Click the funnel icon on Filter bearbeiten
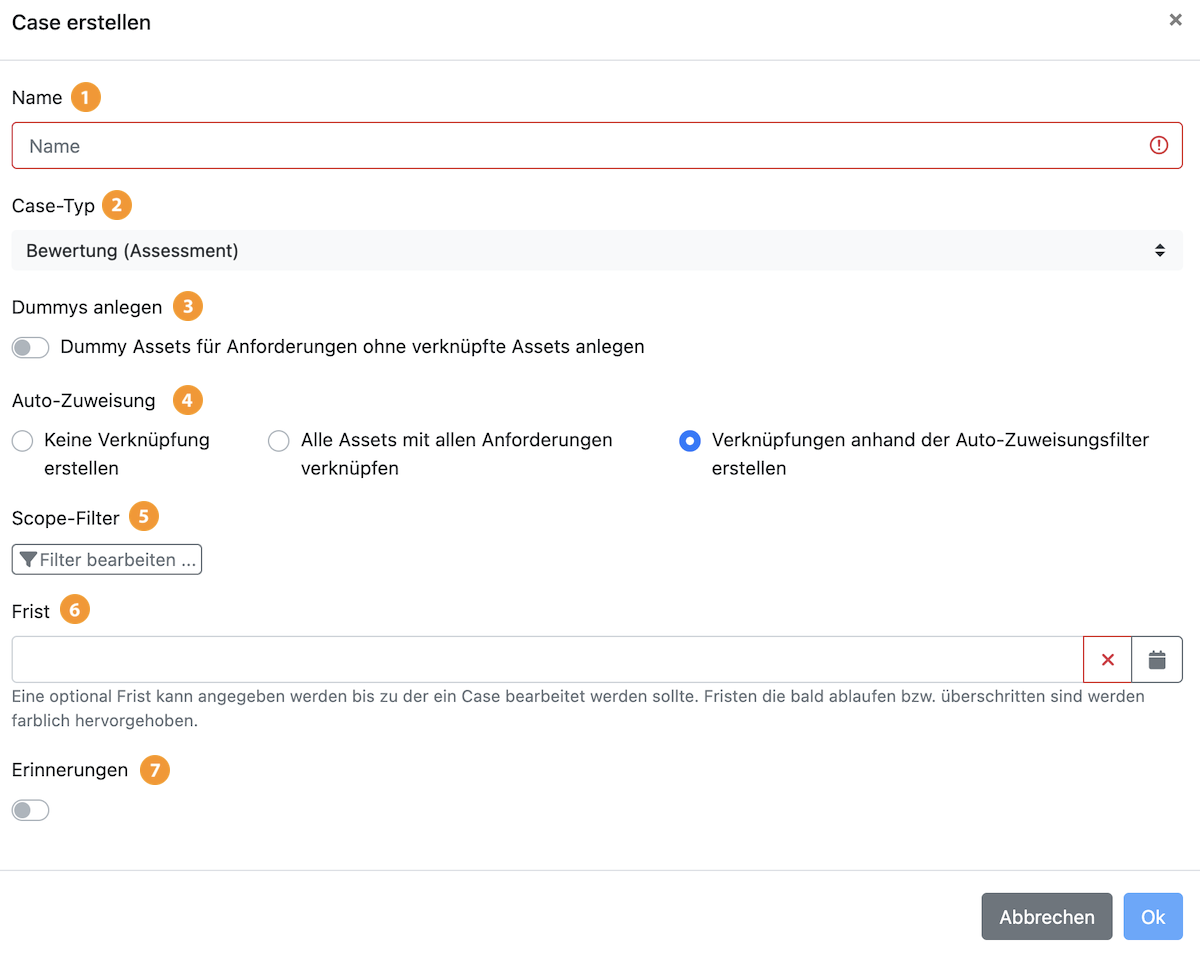This screenshot has width=1200, height=959. click(28, 560)
